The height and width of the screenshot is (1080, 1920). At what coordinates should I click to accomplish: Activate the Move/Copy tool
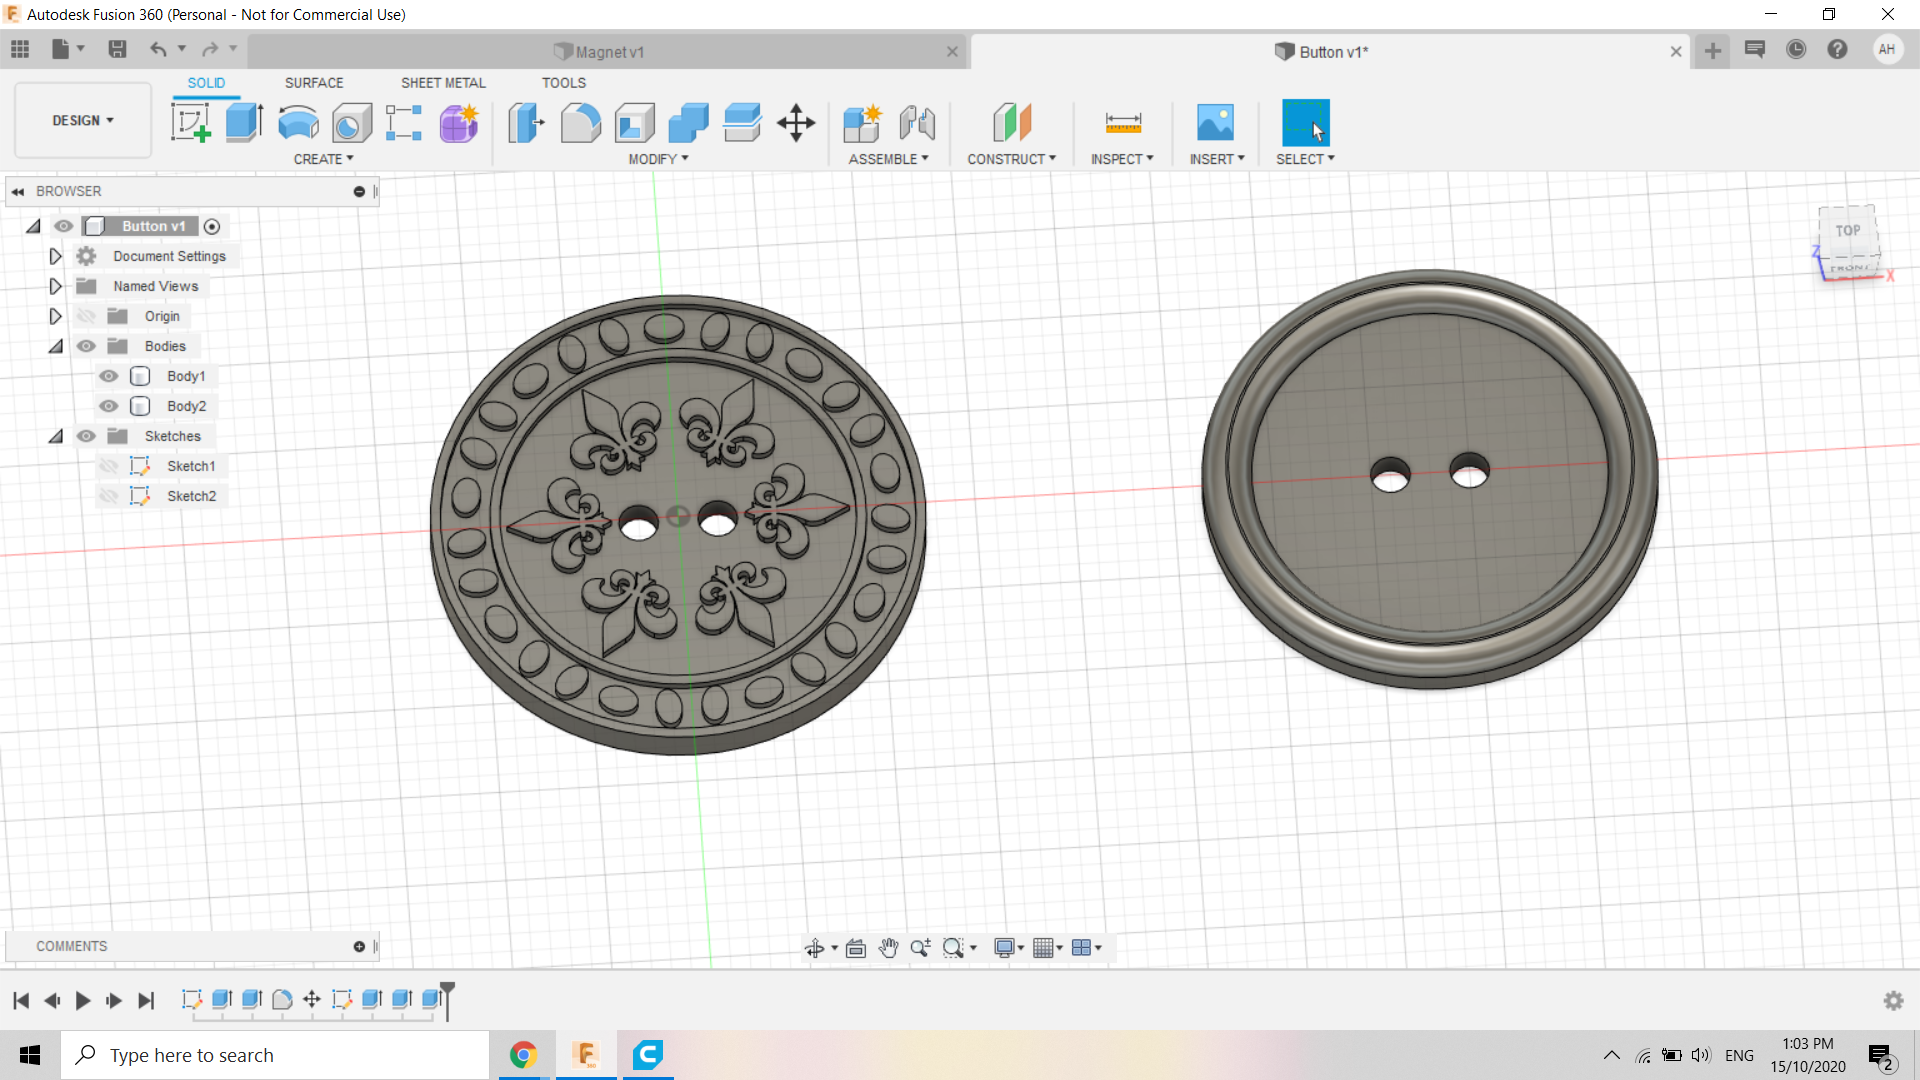click(x=795, y=121)
